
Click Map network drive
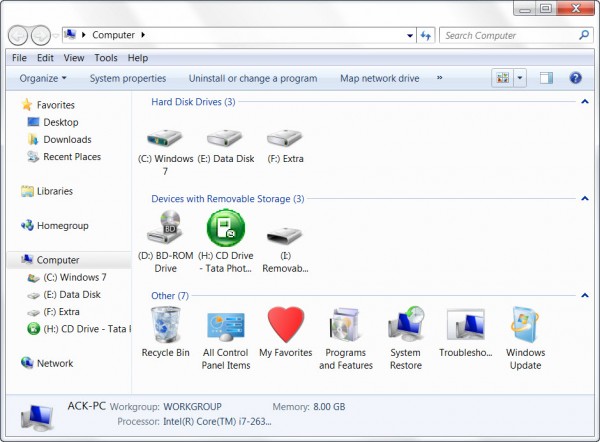(380, 78)
